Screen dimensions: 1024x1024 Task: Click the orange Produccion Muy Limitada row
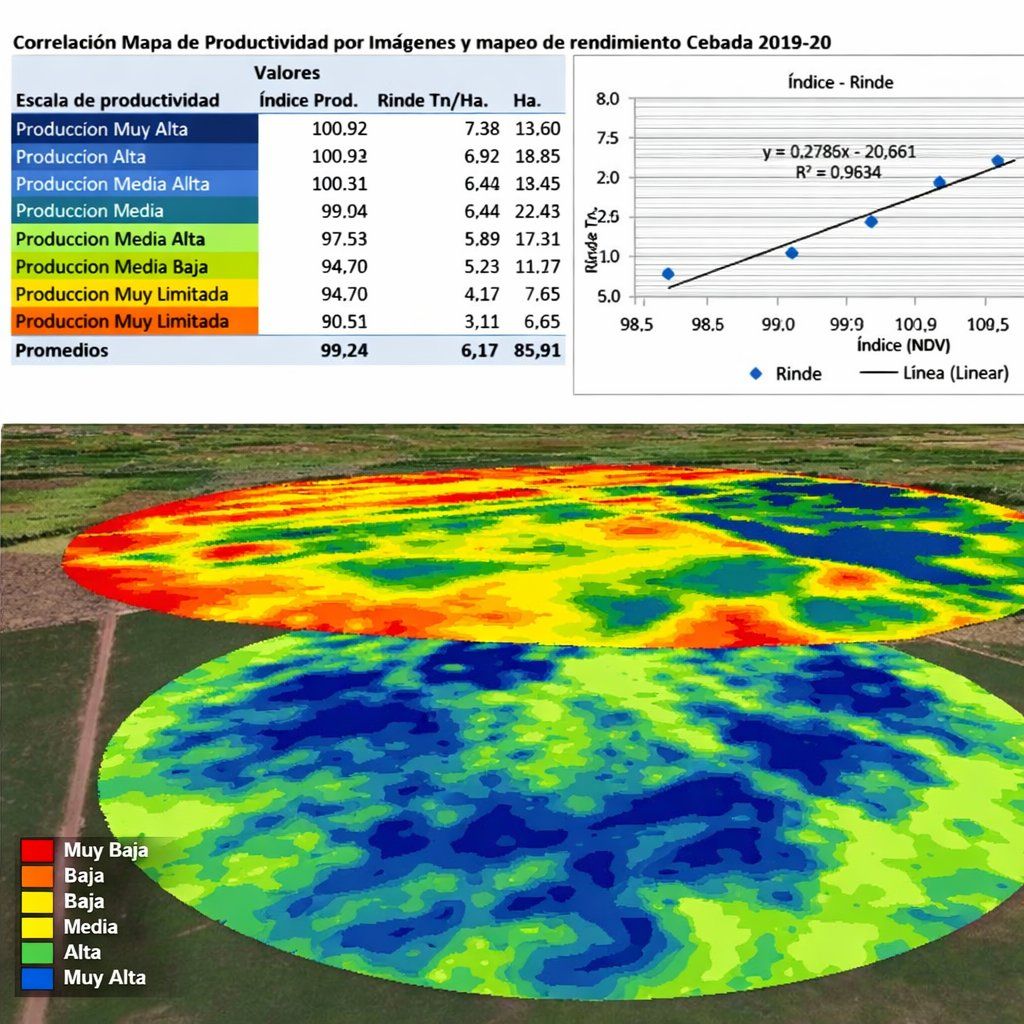click(x=122, y=322)
